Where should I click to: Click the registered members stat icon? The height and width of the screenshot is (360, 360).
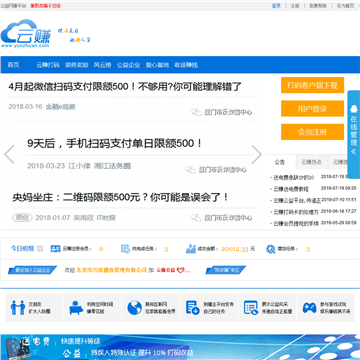coord(55,249)
